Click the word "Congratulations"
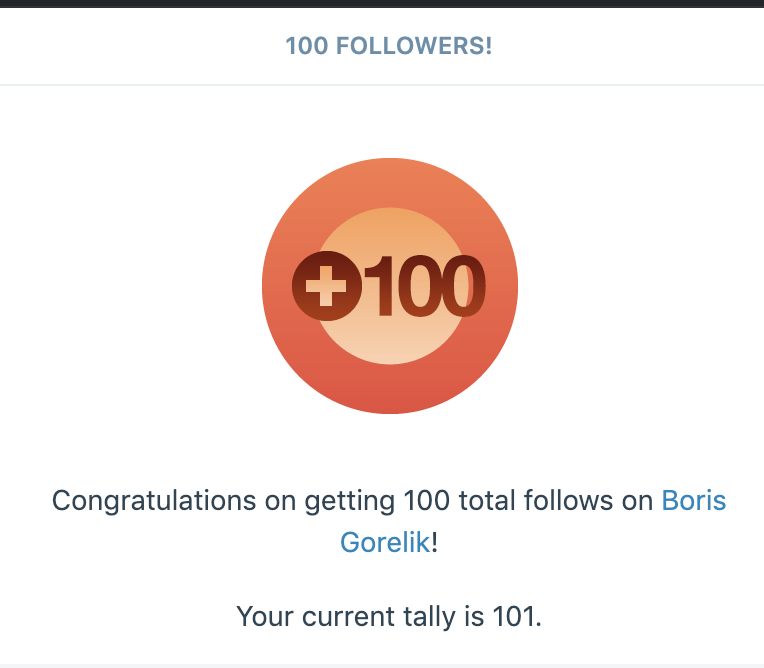764x668 pixels. coord(154,500)
